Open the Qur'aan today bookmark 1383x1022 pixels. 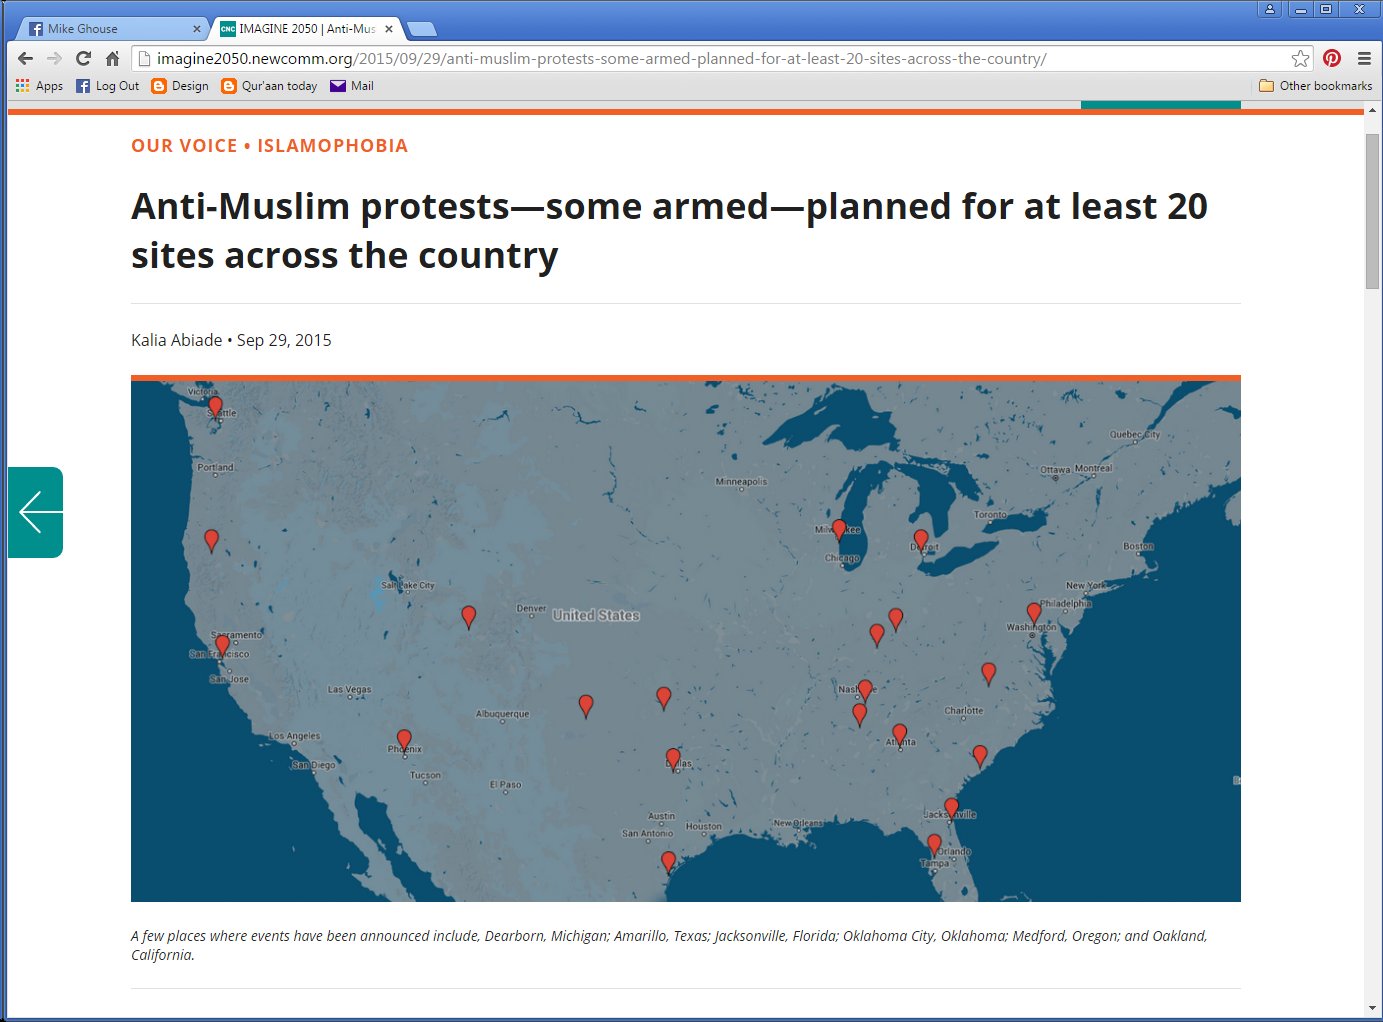pyautogui.click(x=269, y=86)
